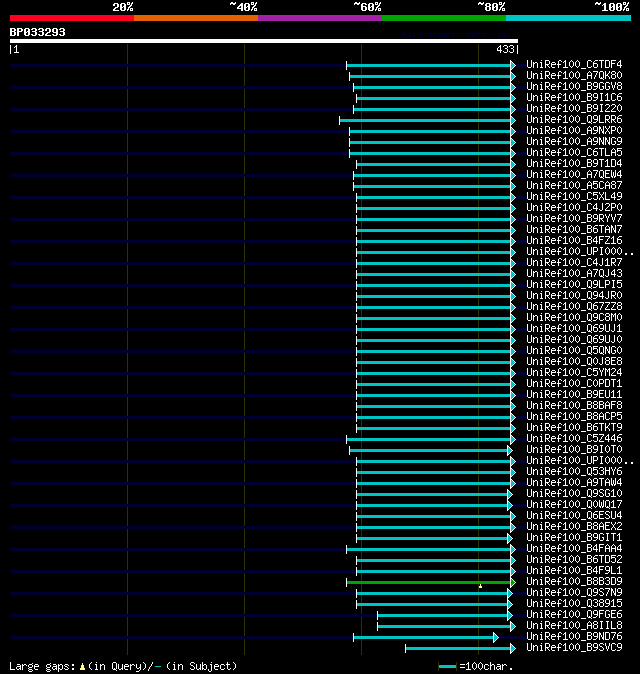This screenshot has width=640, height=674.
Task: Select the UniRef100_B9T1D4 hit
Action: click(x=574, y=163)
